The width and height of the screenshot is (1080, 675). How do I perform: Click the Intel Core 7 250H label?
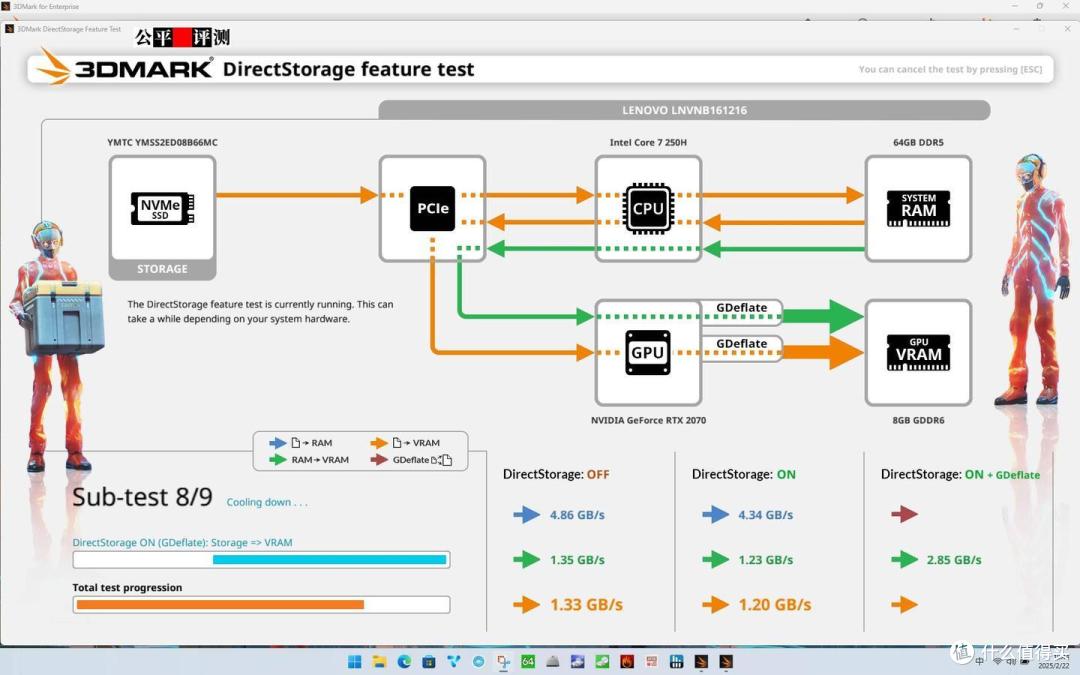648,143
